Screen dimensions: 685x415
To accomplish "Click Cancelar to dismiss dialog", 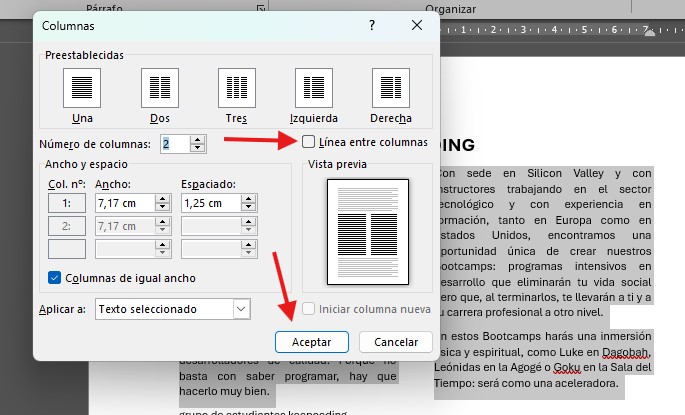I will click(x=396, y=342).
